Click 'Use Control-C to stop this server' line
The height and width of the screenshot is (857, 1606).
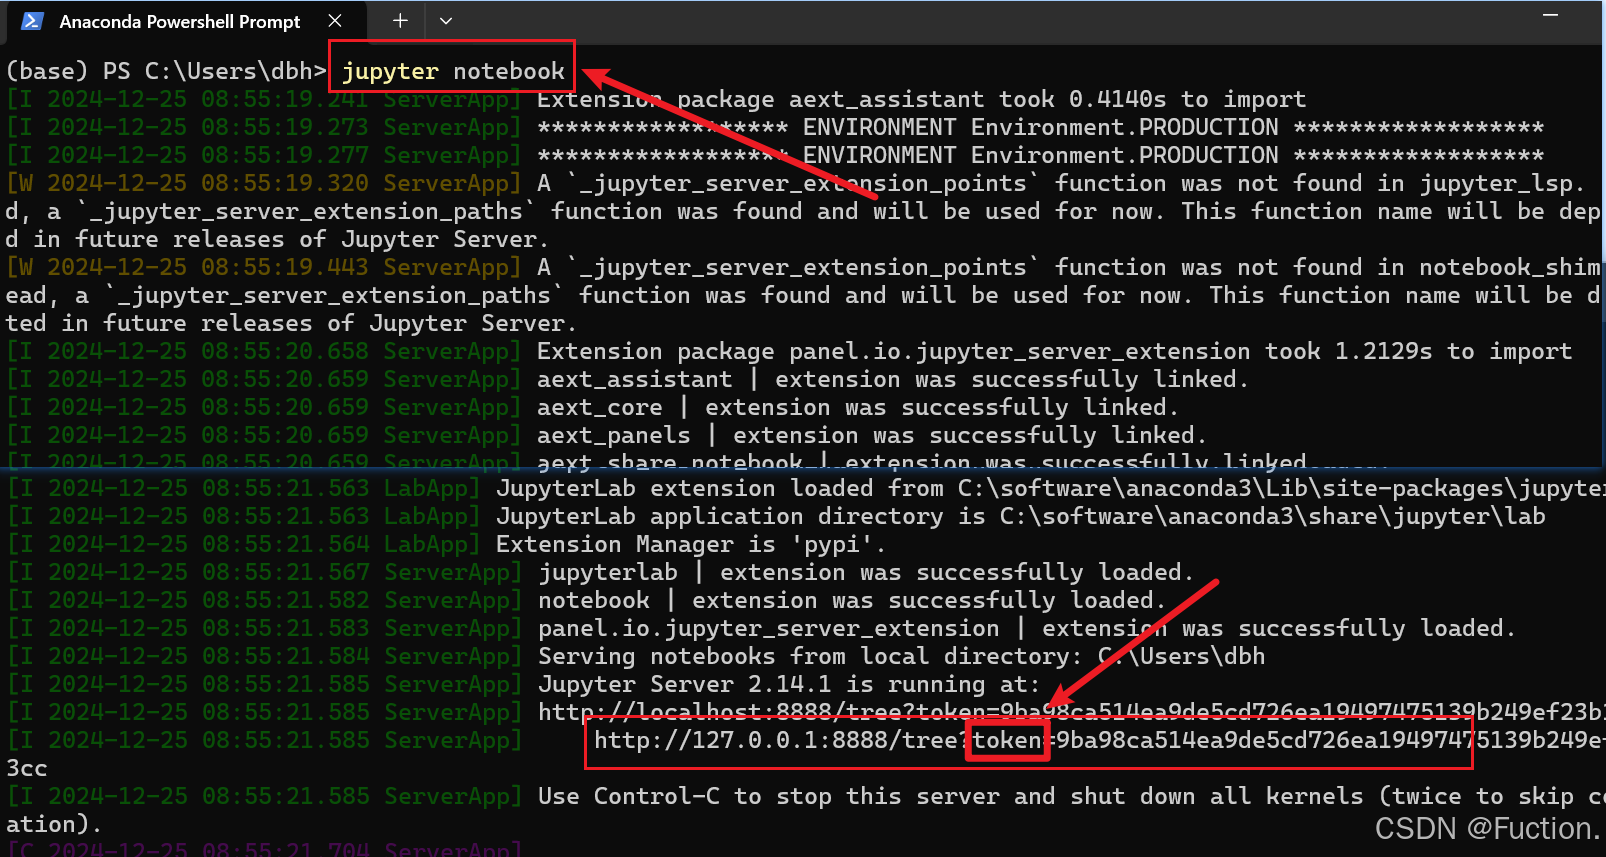pos(1071,796)
